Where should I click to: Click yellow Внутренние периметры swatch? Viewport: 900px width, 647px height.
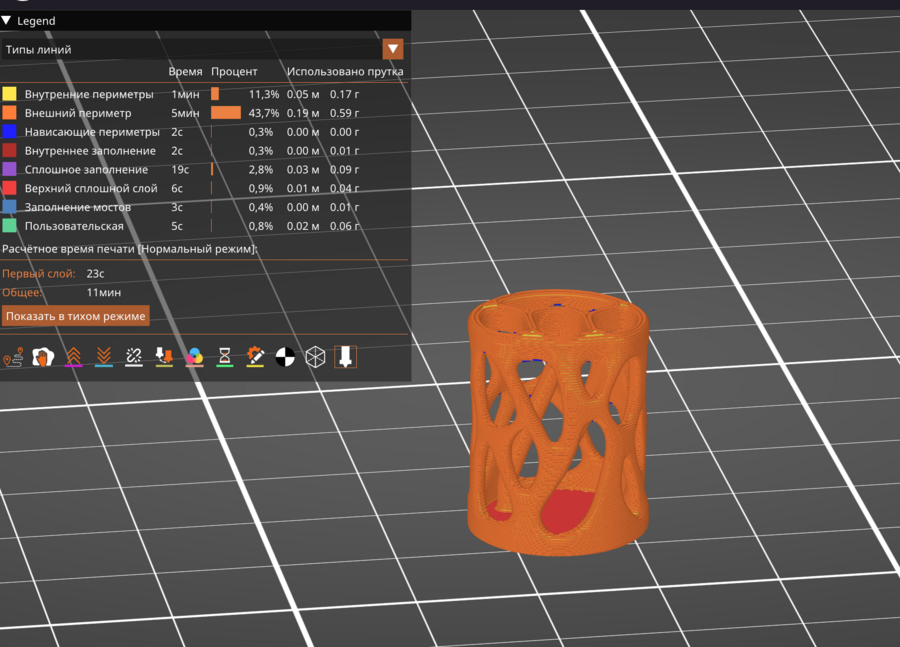tap(10, 94)
